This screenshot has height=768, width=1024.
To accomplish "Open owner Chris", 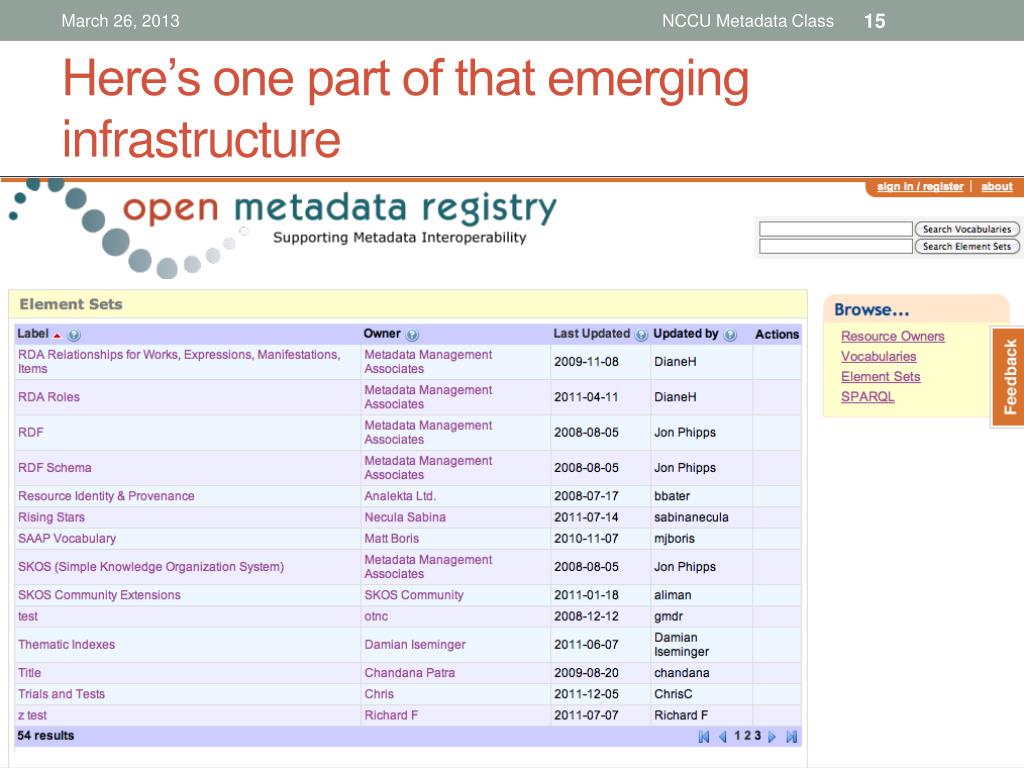I will tap(379, 694).
